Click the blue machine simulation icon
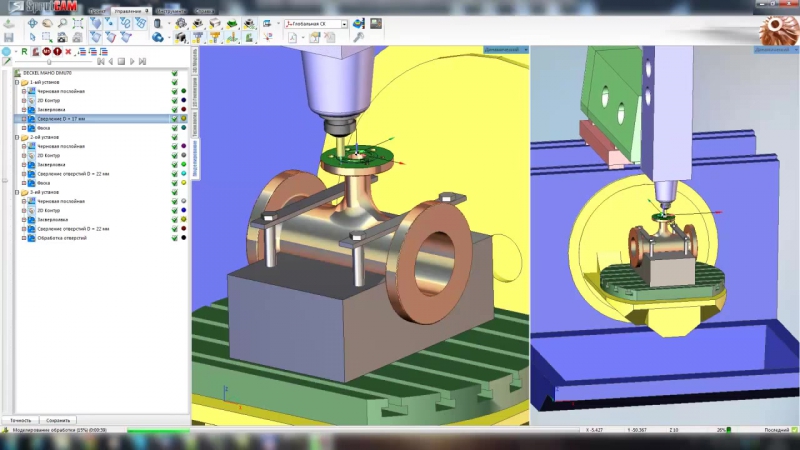800x450 pixels. [359, 23]
